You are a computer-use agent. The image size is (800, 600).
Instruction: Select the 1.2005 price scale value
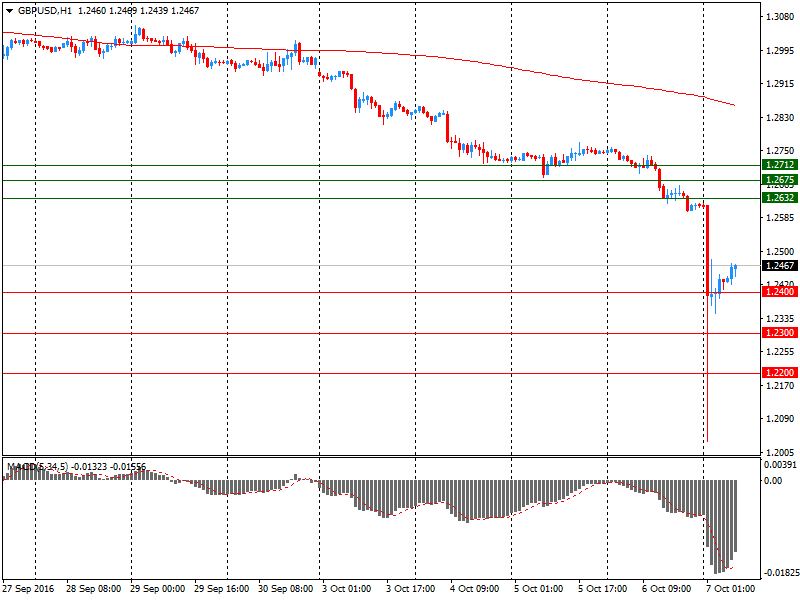click(780, 453)
